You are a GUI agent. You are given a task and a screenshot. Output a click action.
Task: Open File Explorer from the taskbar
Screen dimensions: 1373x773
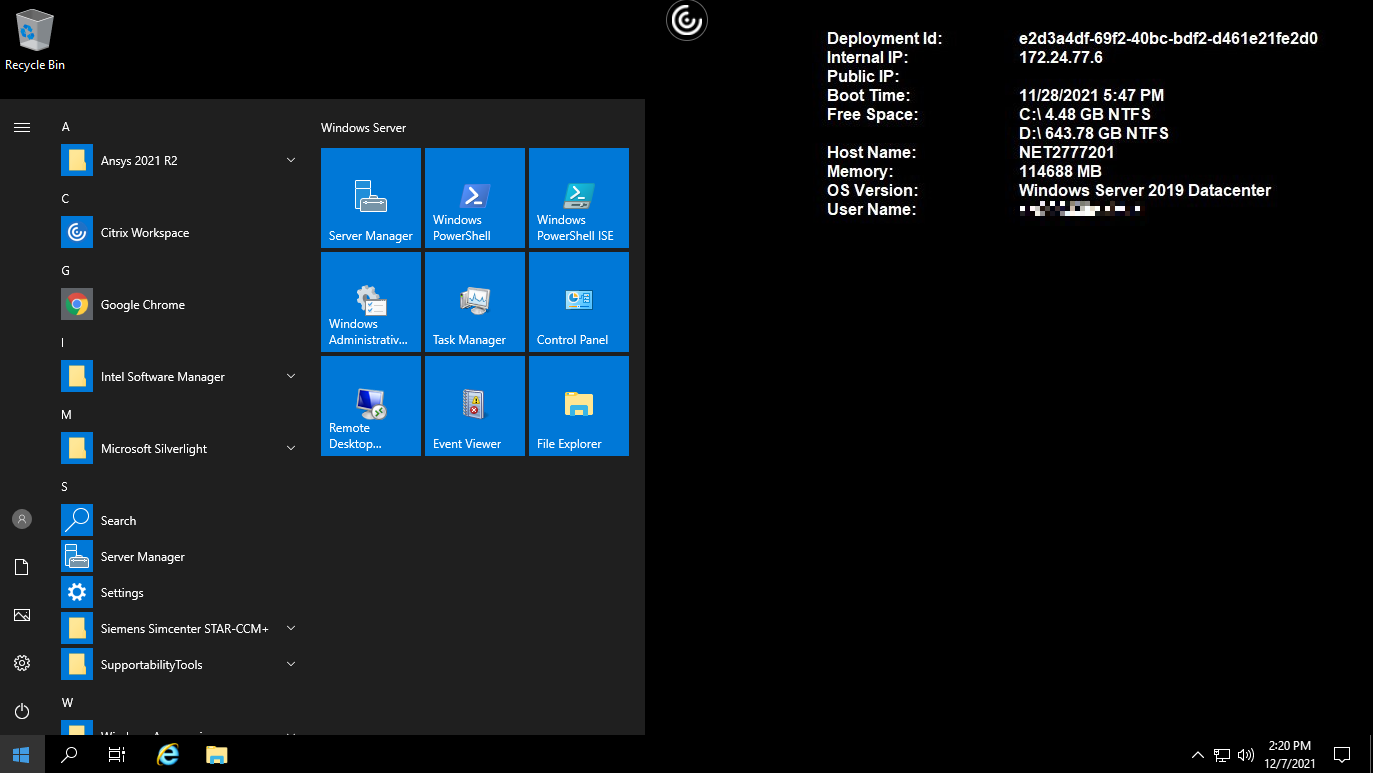(217, 754)
